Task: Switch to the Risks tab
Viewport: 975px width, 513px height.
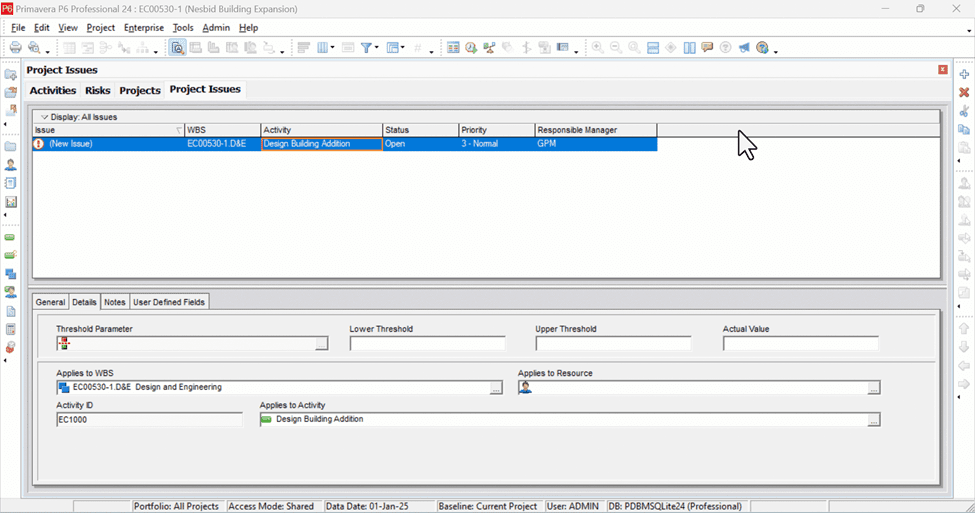Action: [x=98, y=90]
